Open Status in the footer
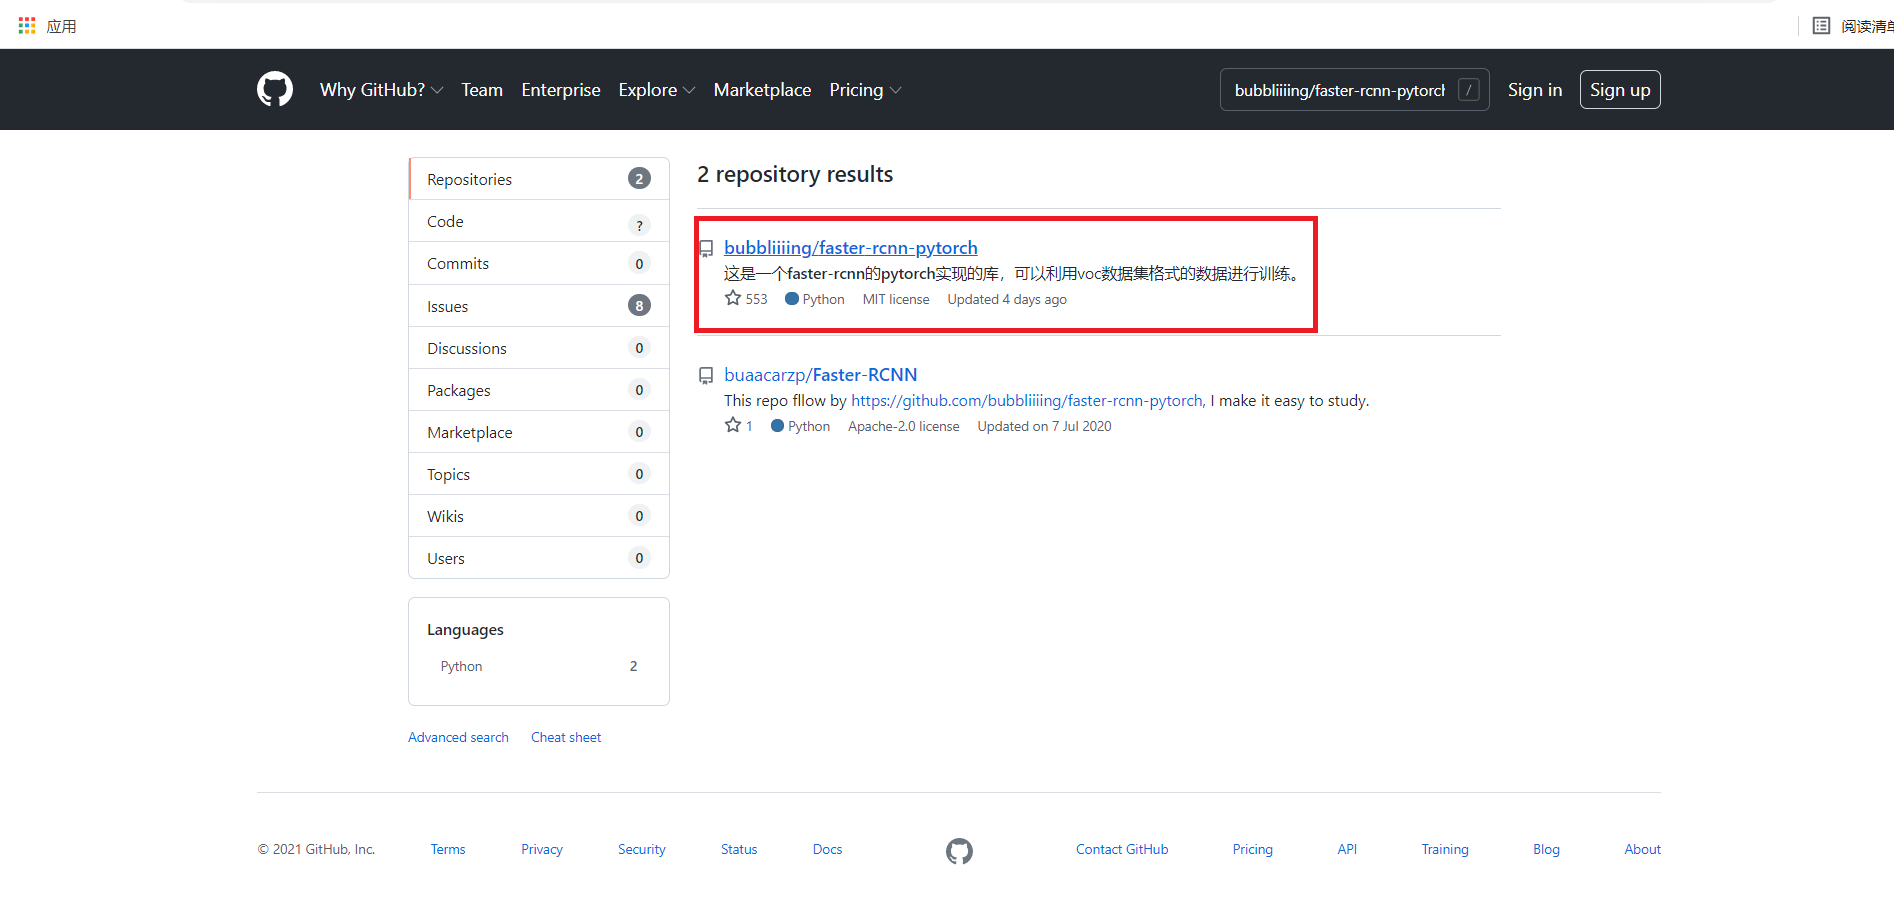Screen dimensions: 1894x911 pos(739,849)
